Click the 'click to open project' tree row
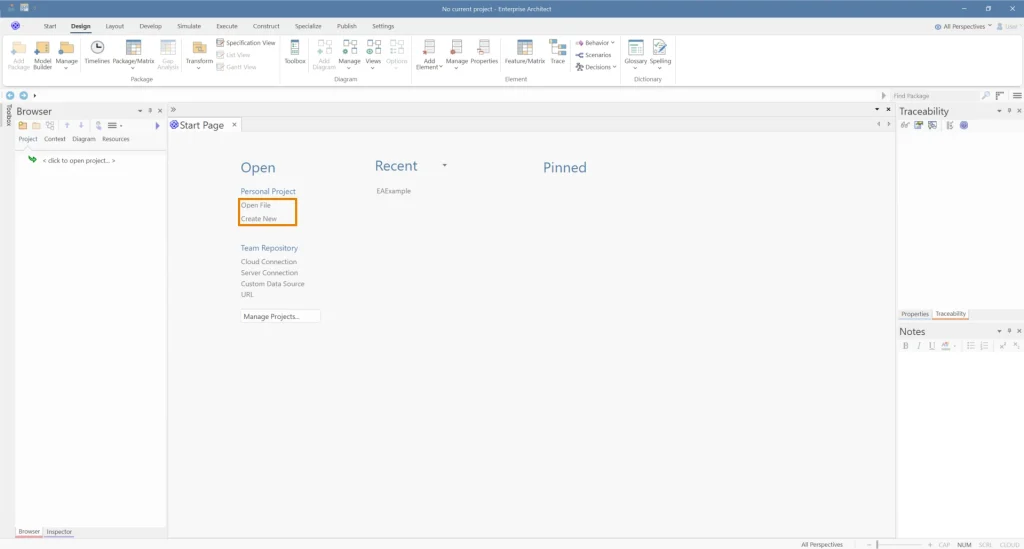The width and height of the screenshot is (1024, 549). 78,161
